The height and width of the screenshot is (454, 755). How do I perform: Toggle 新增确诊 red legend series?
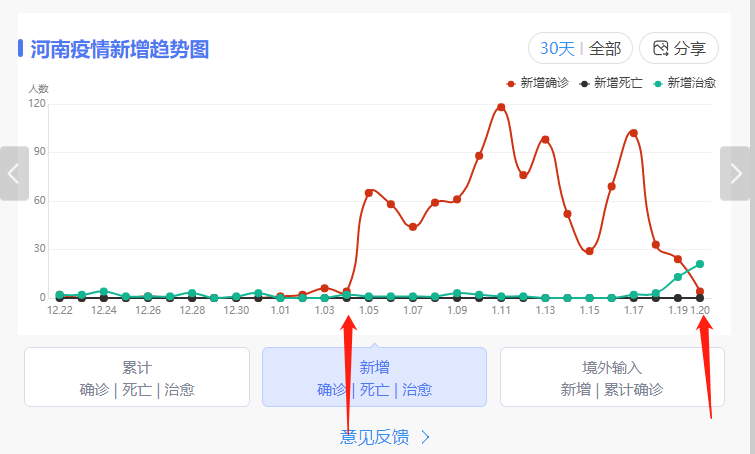tap(538, 83)
